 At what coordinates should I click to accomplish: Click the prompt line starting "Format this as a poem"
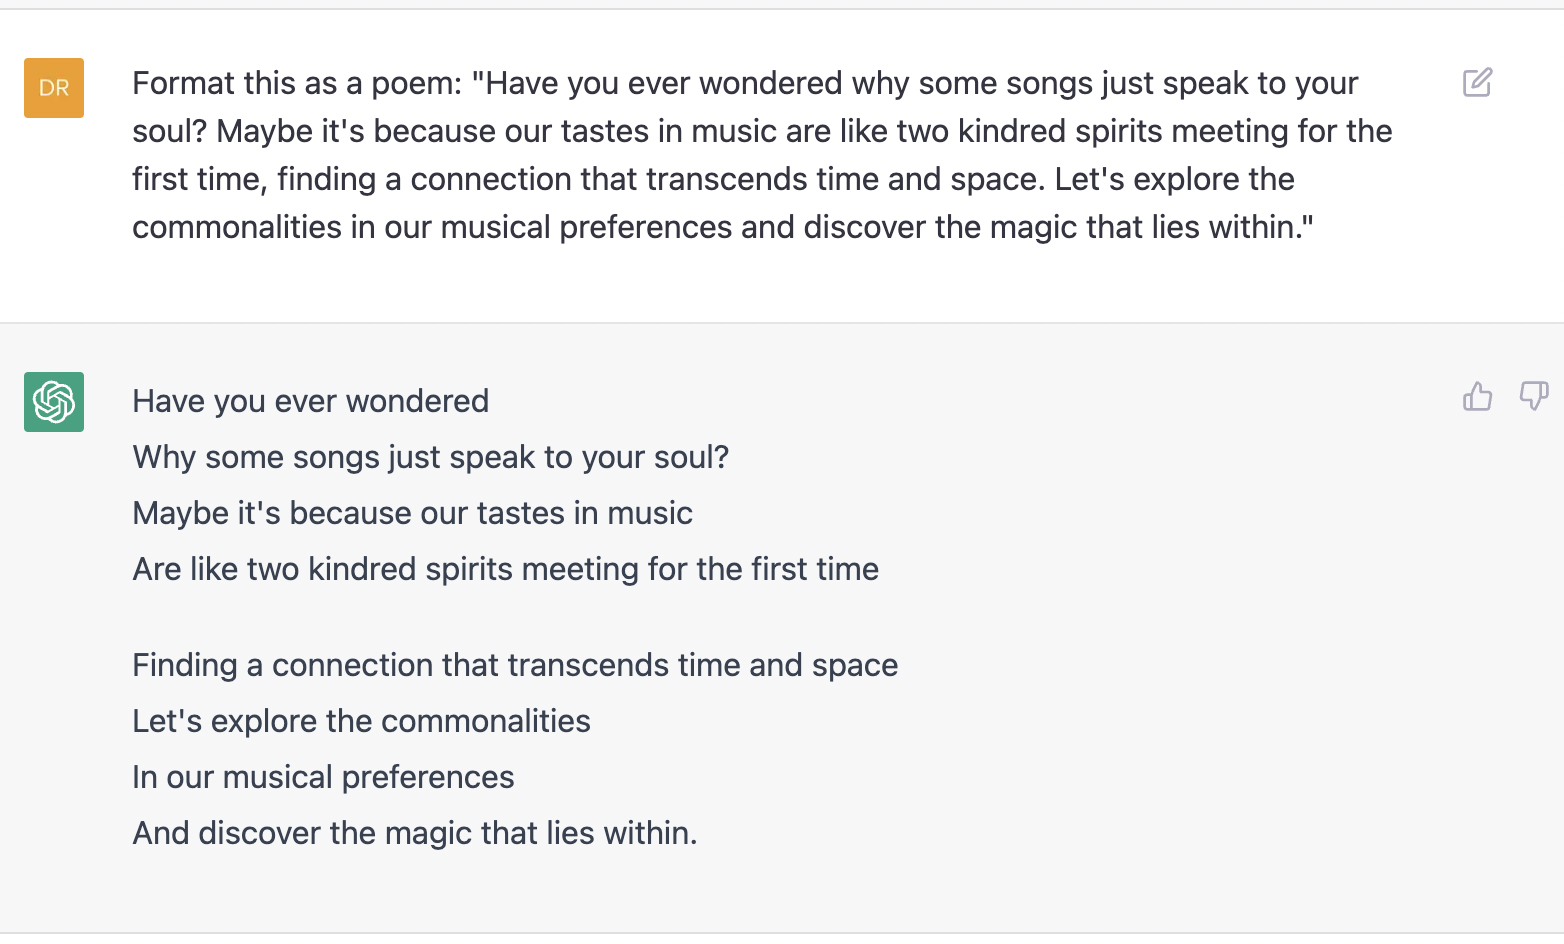click(x=744, y=83)
